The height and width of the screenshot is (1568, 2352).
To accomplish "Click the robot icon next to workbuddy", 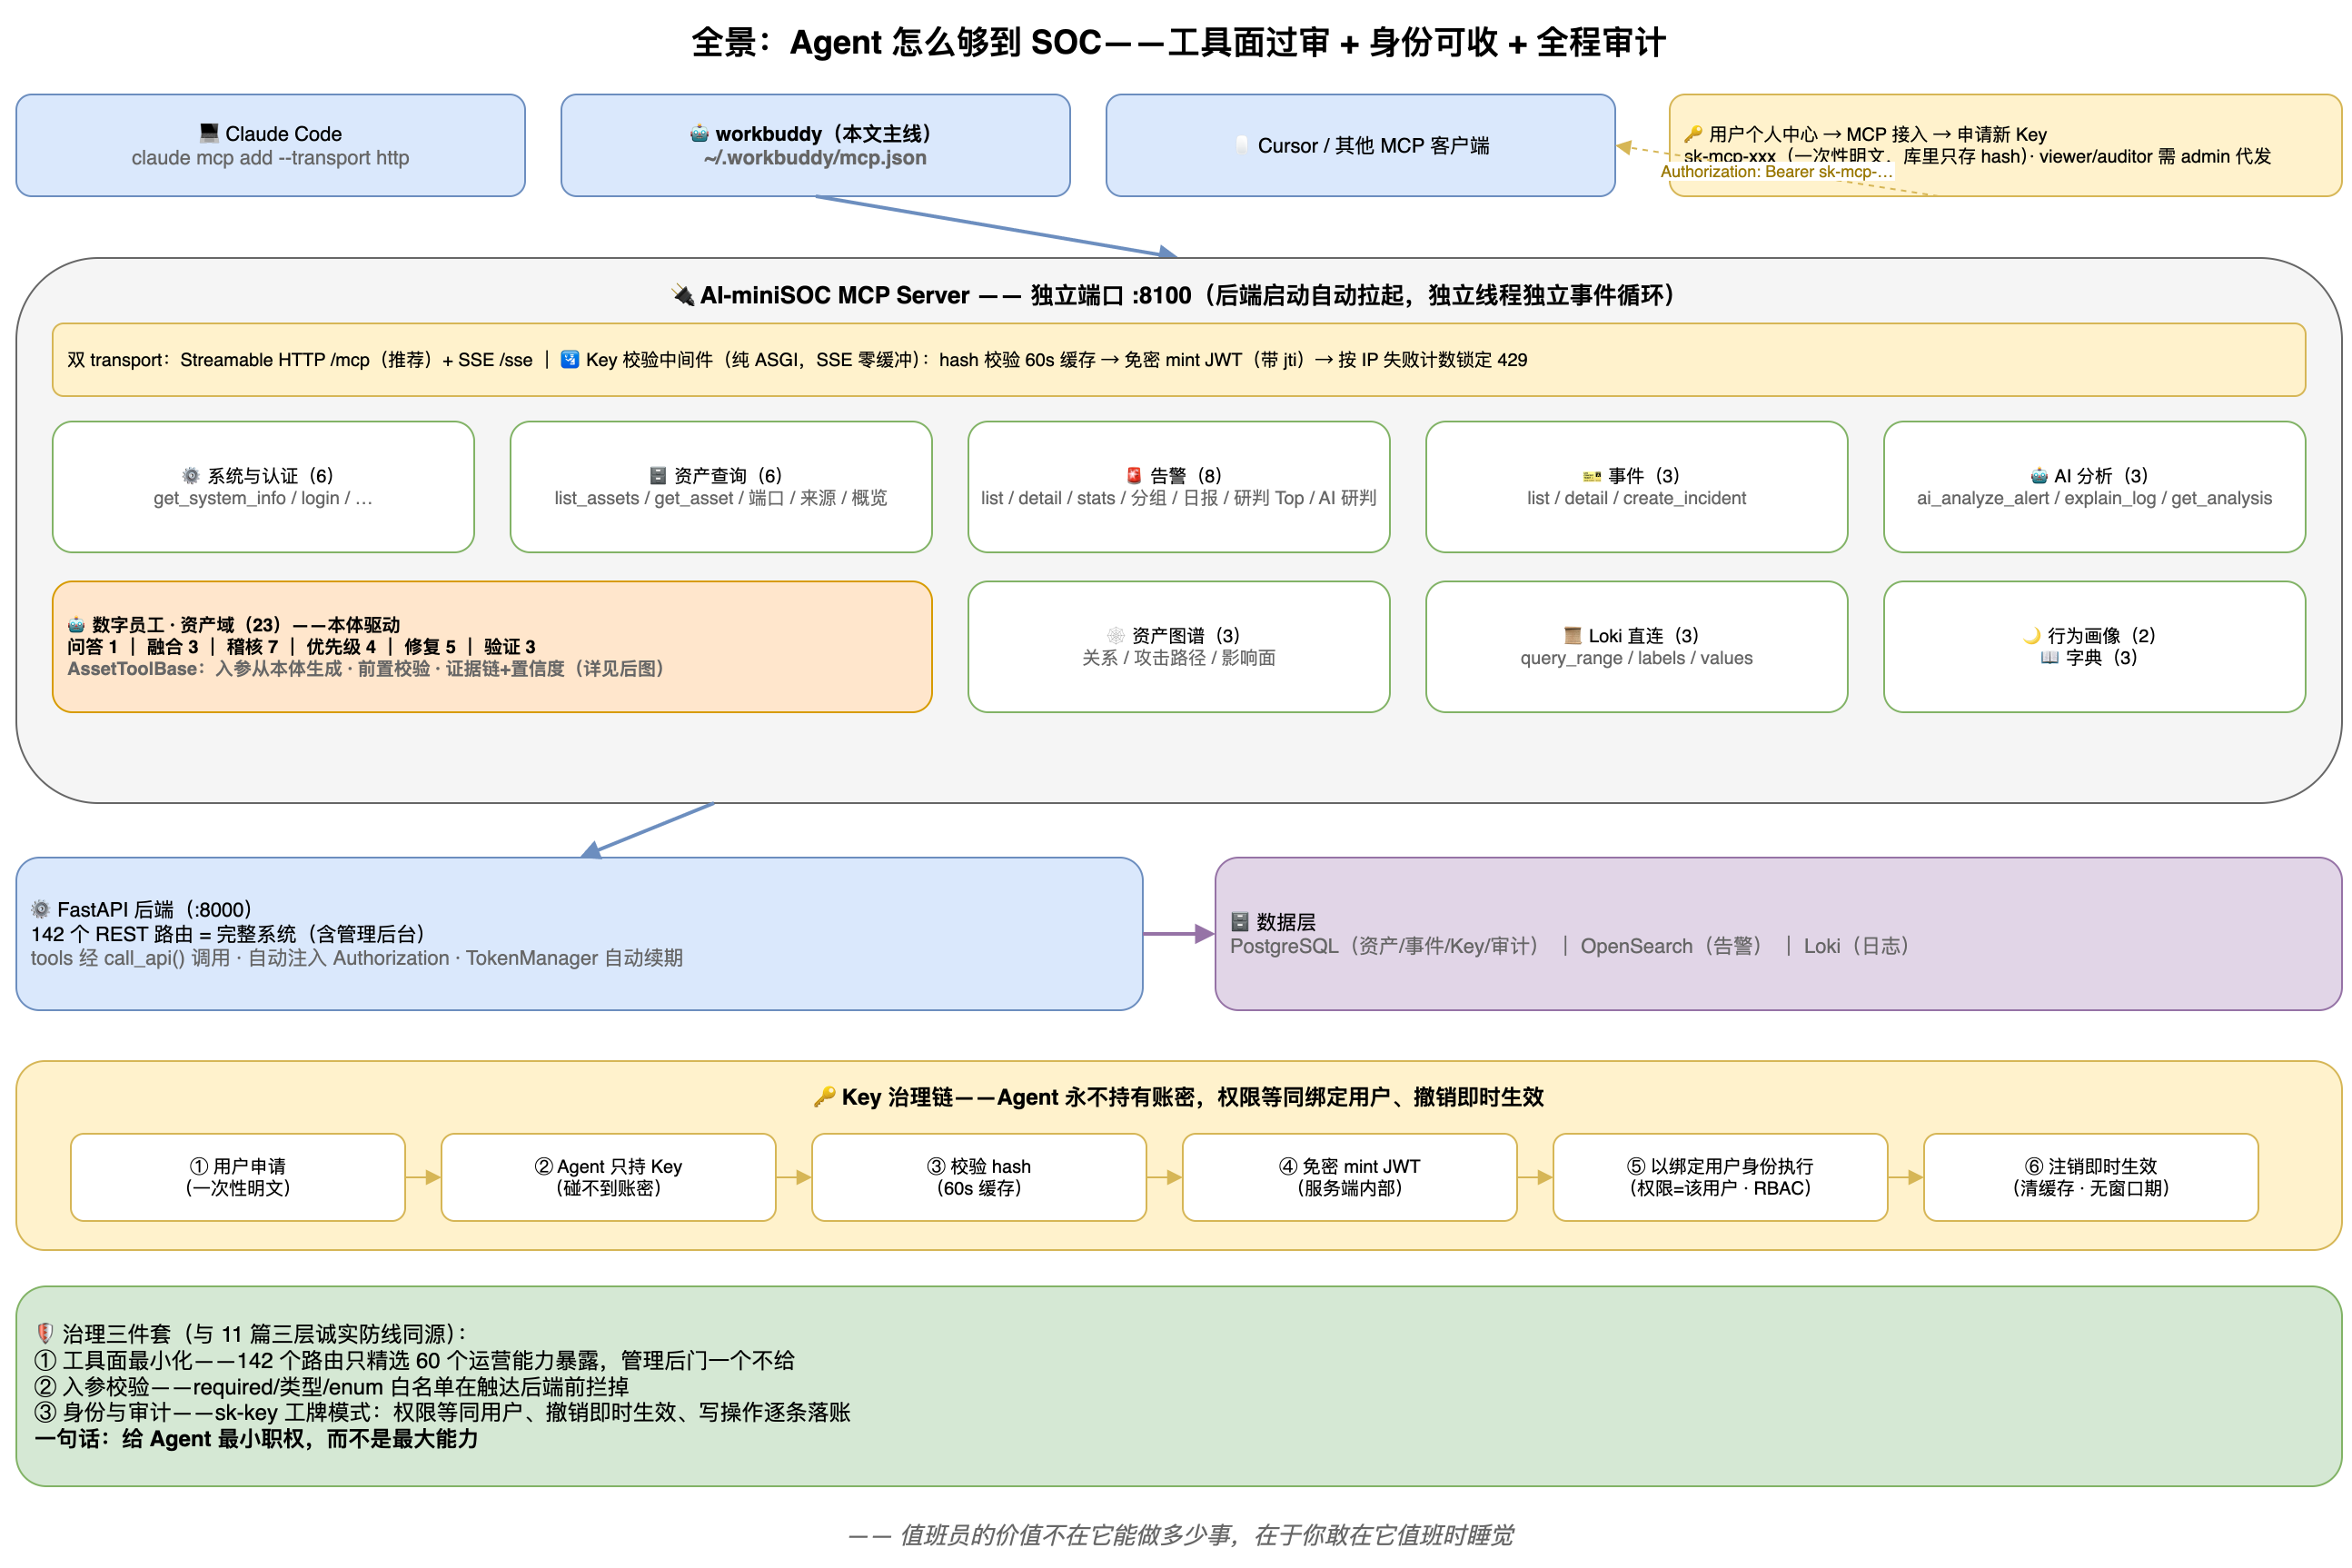I will (x=699, y=133).
